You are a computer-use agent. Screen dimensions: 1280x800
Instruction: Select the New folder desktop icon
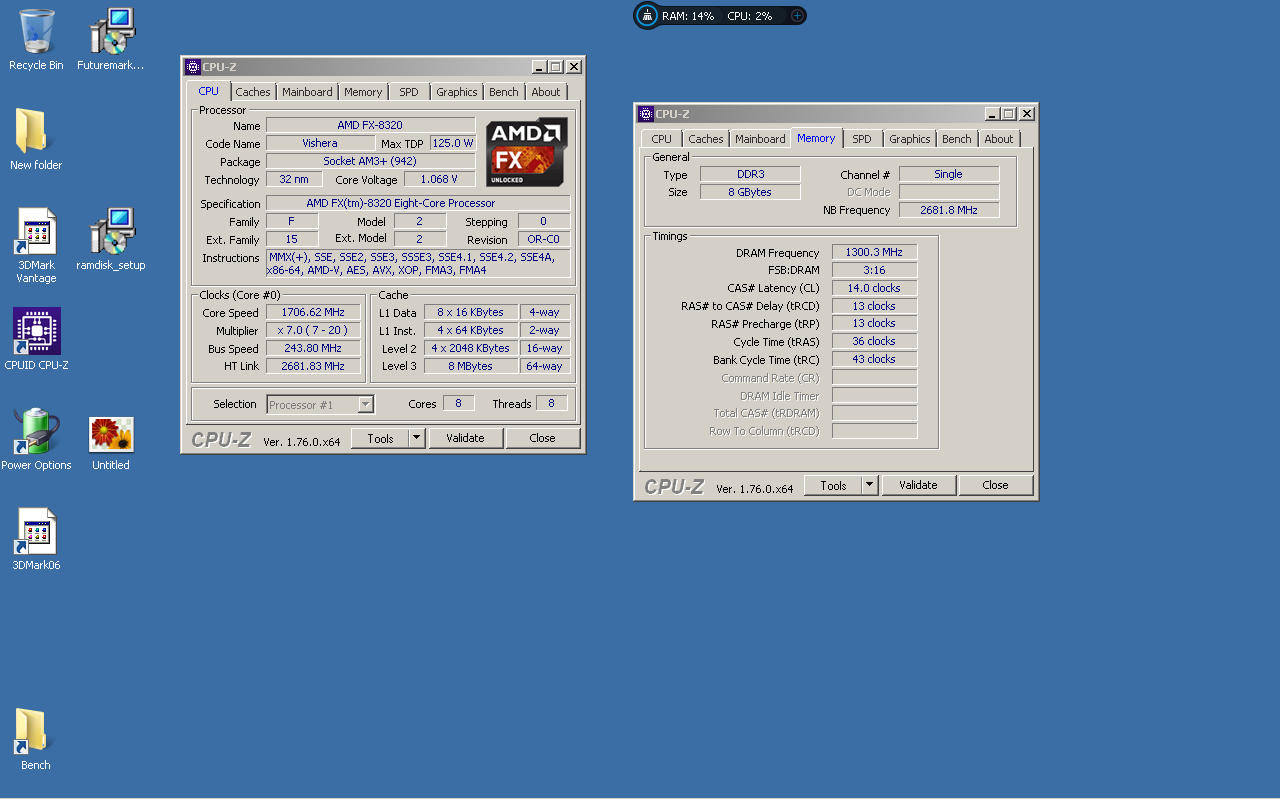click(36, 139)
